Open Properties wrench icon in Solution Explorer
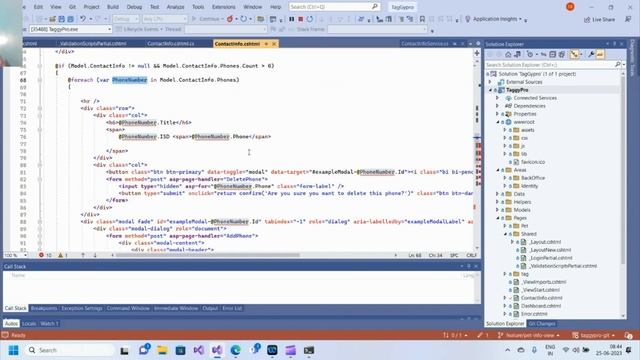640x360 pixels. tap(591, 54)
